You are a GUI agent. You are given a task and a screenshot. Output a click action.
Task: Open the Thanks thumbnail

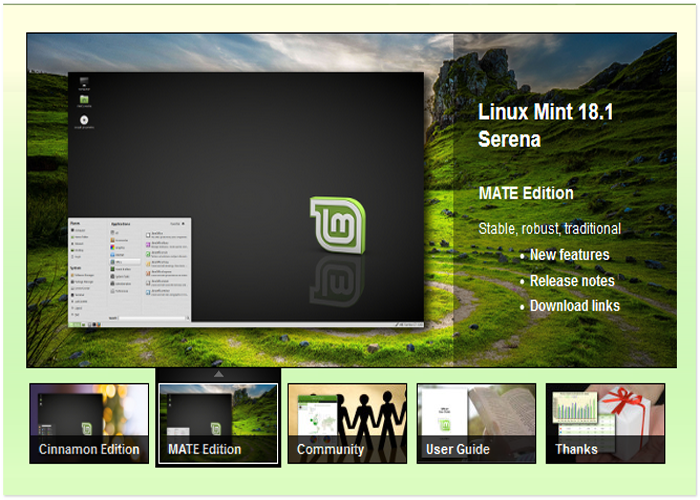(605, 423)
